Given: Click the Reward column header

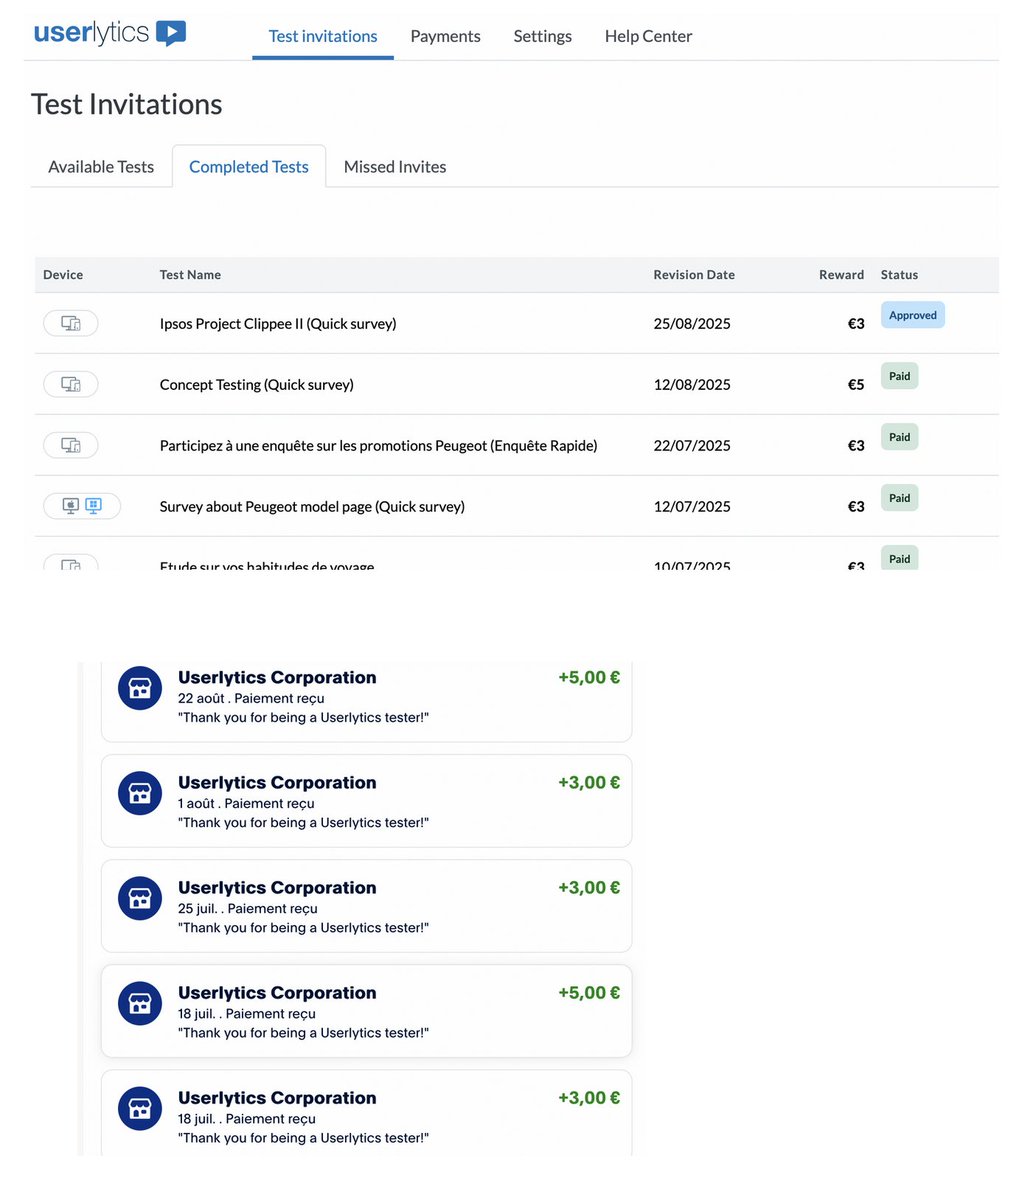Looking at the screenshot, I should coord(841,274).
